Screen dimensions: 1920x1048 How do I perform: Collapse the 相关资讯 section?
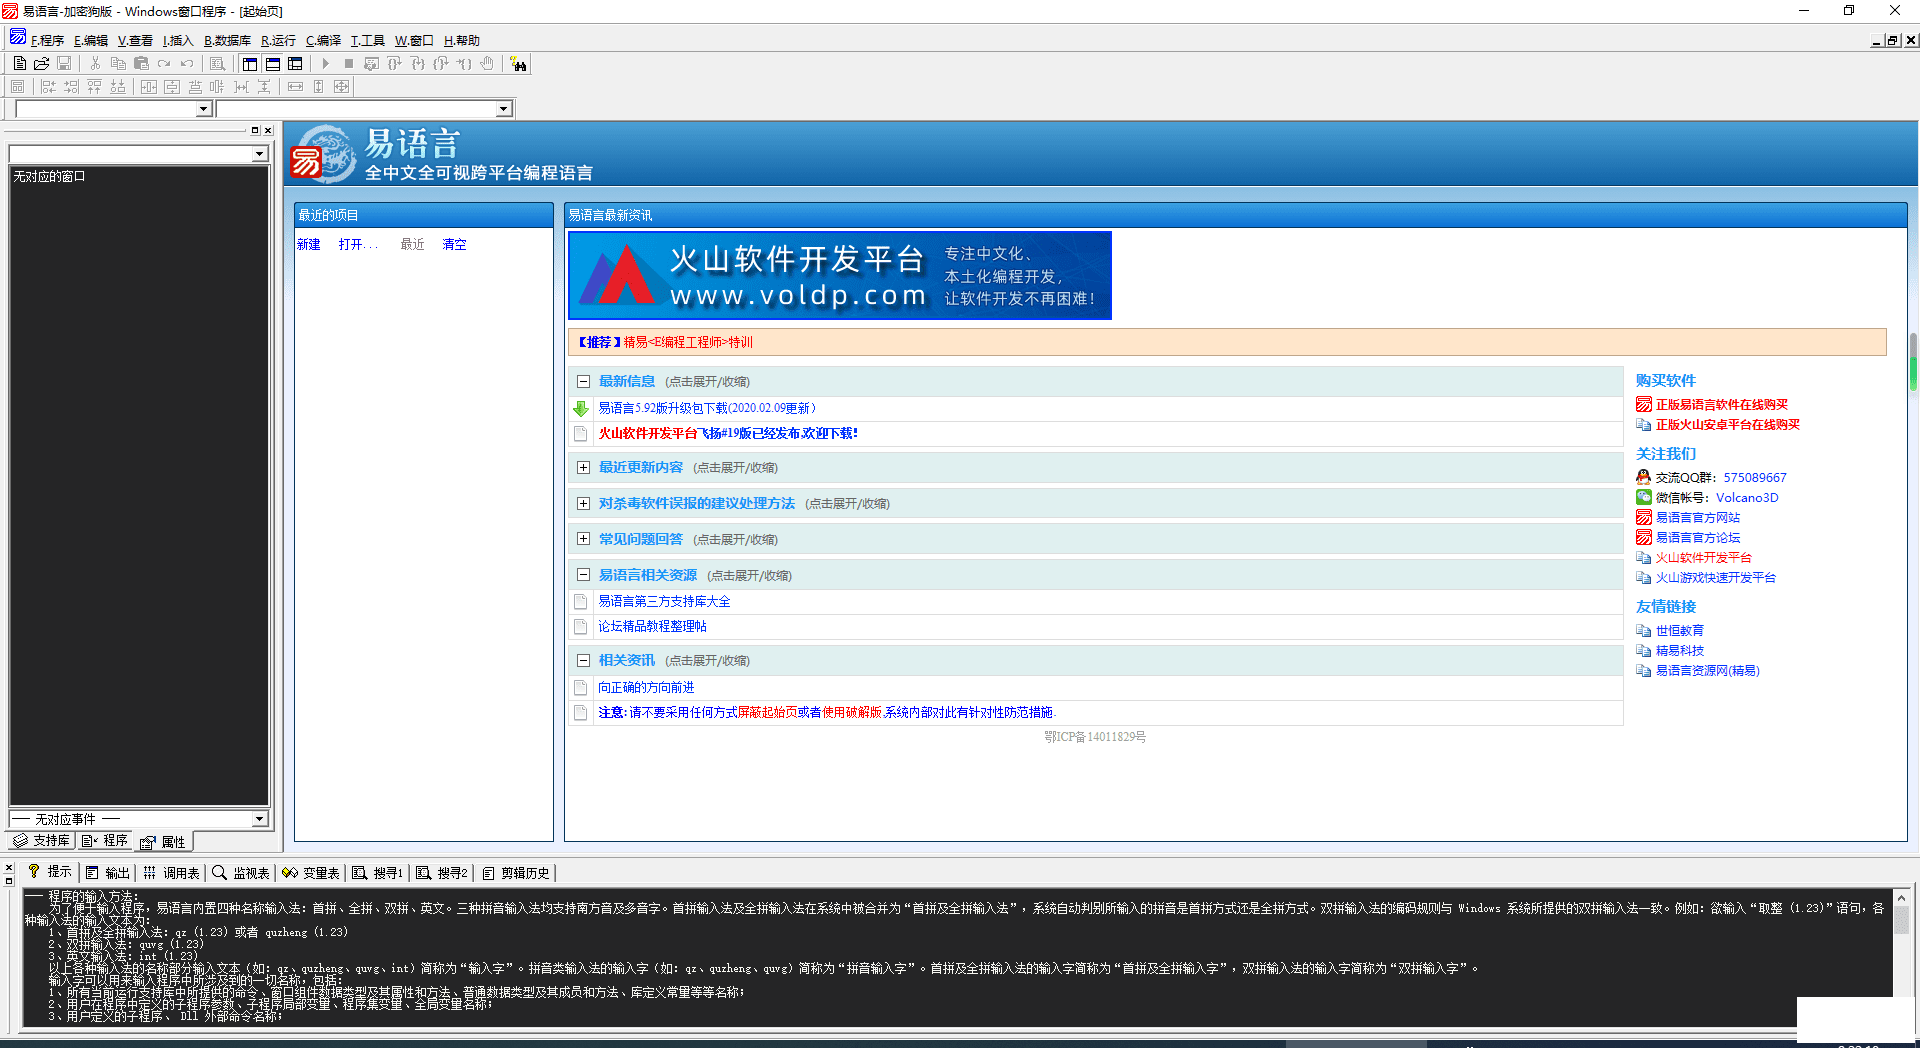[x=583, y=660]
